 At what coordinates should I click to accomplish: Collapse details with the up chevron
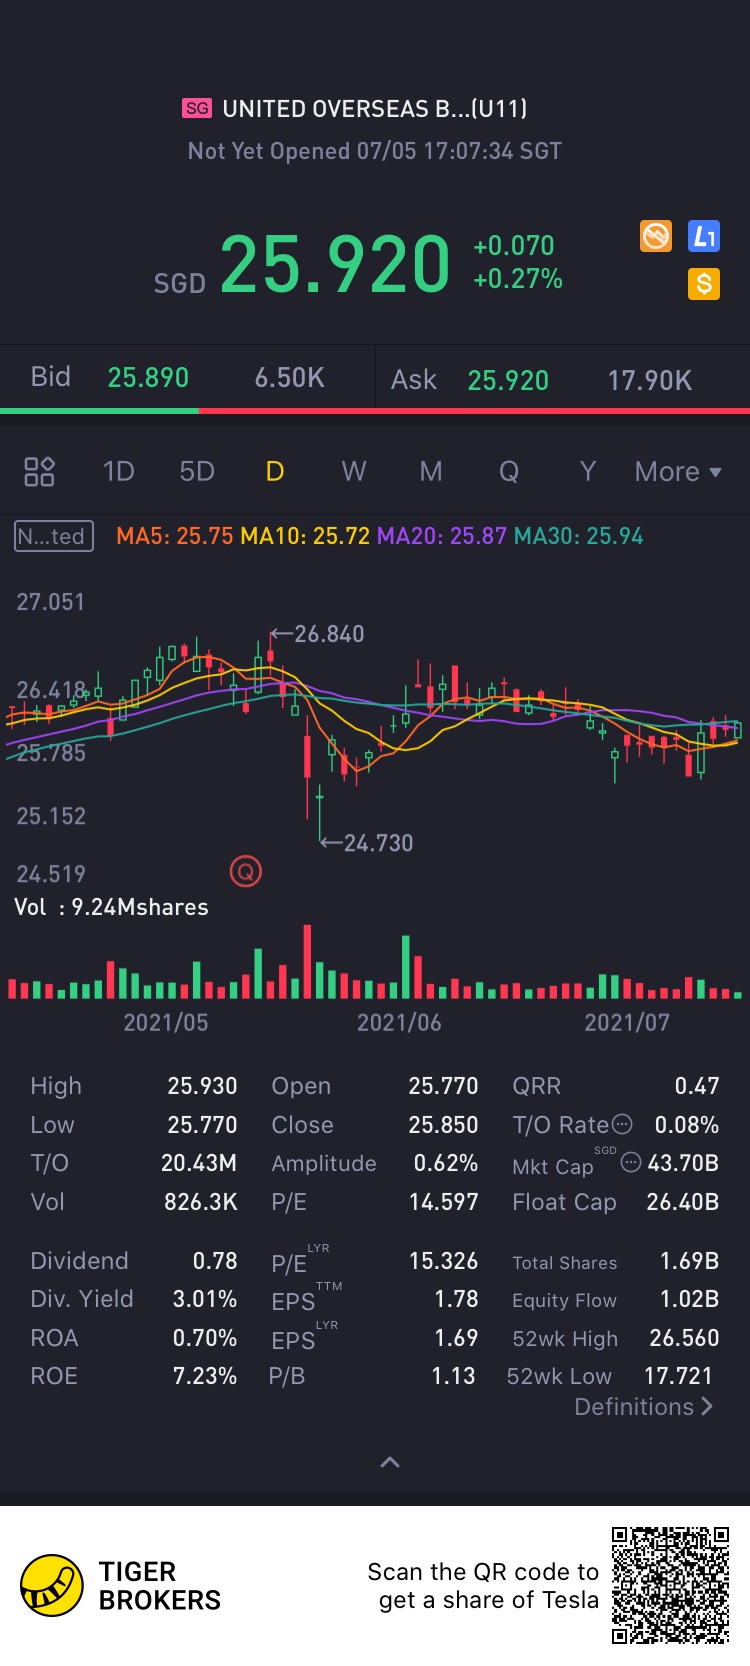click(390, 1462)
